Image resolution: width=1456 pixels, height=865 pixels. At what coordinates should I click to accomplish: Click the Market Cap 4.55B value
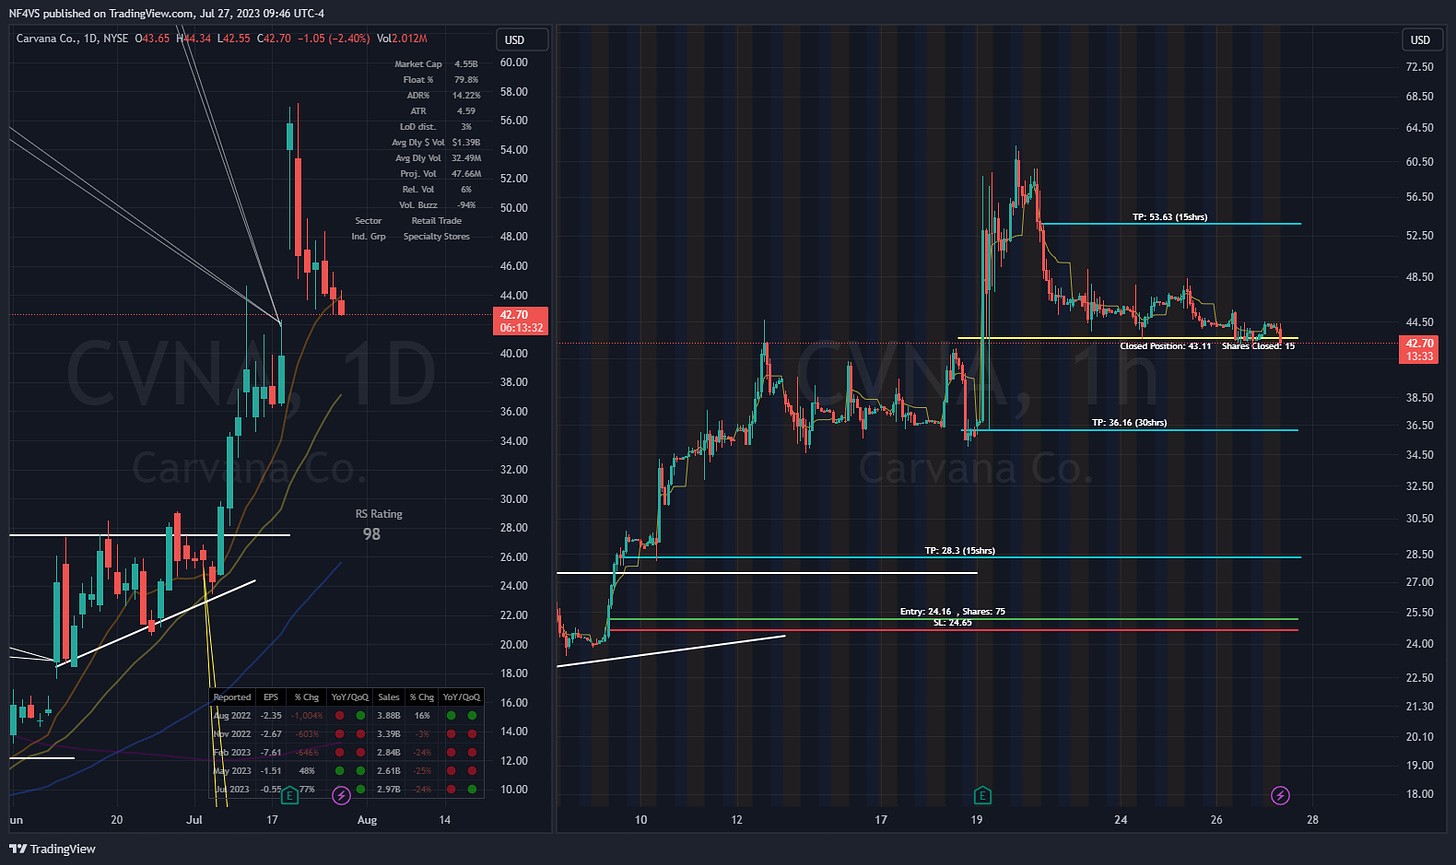coord(466,64)
